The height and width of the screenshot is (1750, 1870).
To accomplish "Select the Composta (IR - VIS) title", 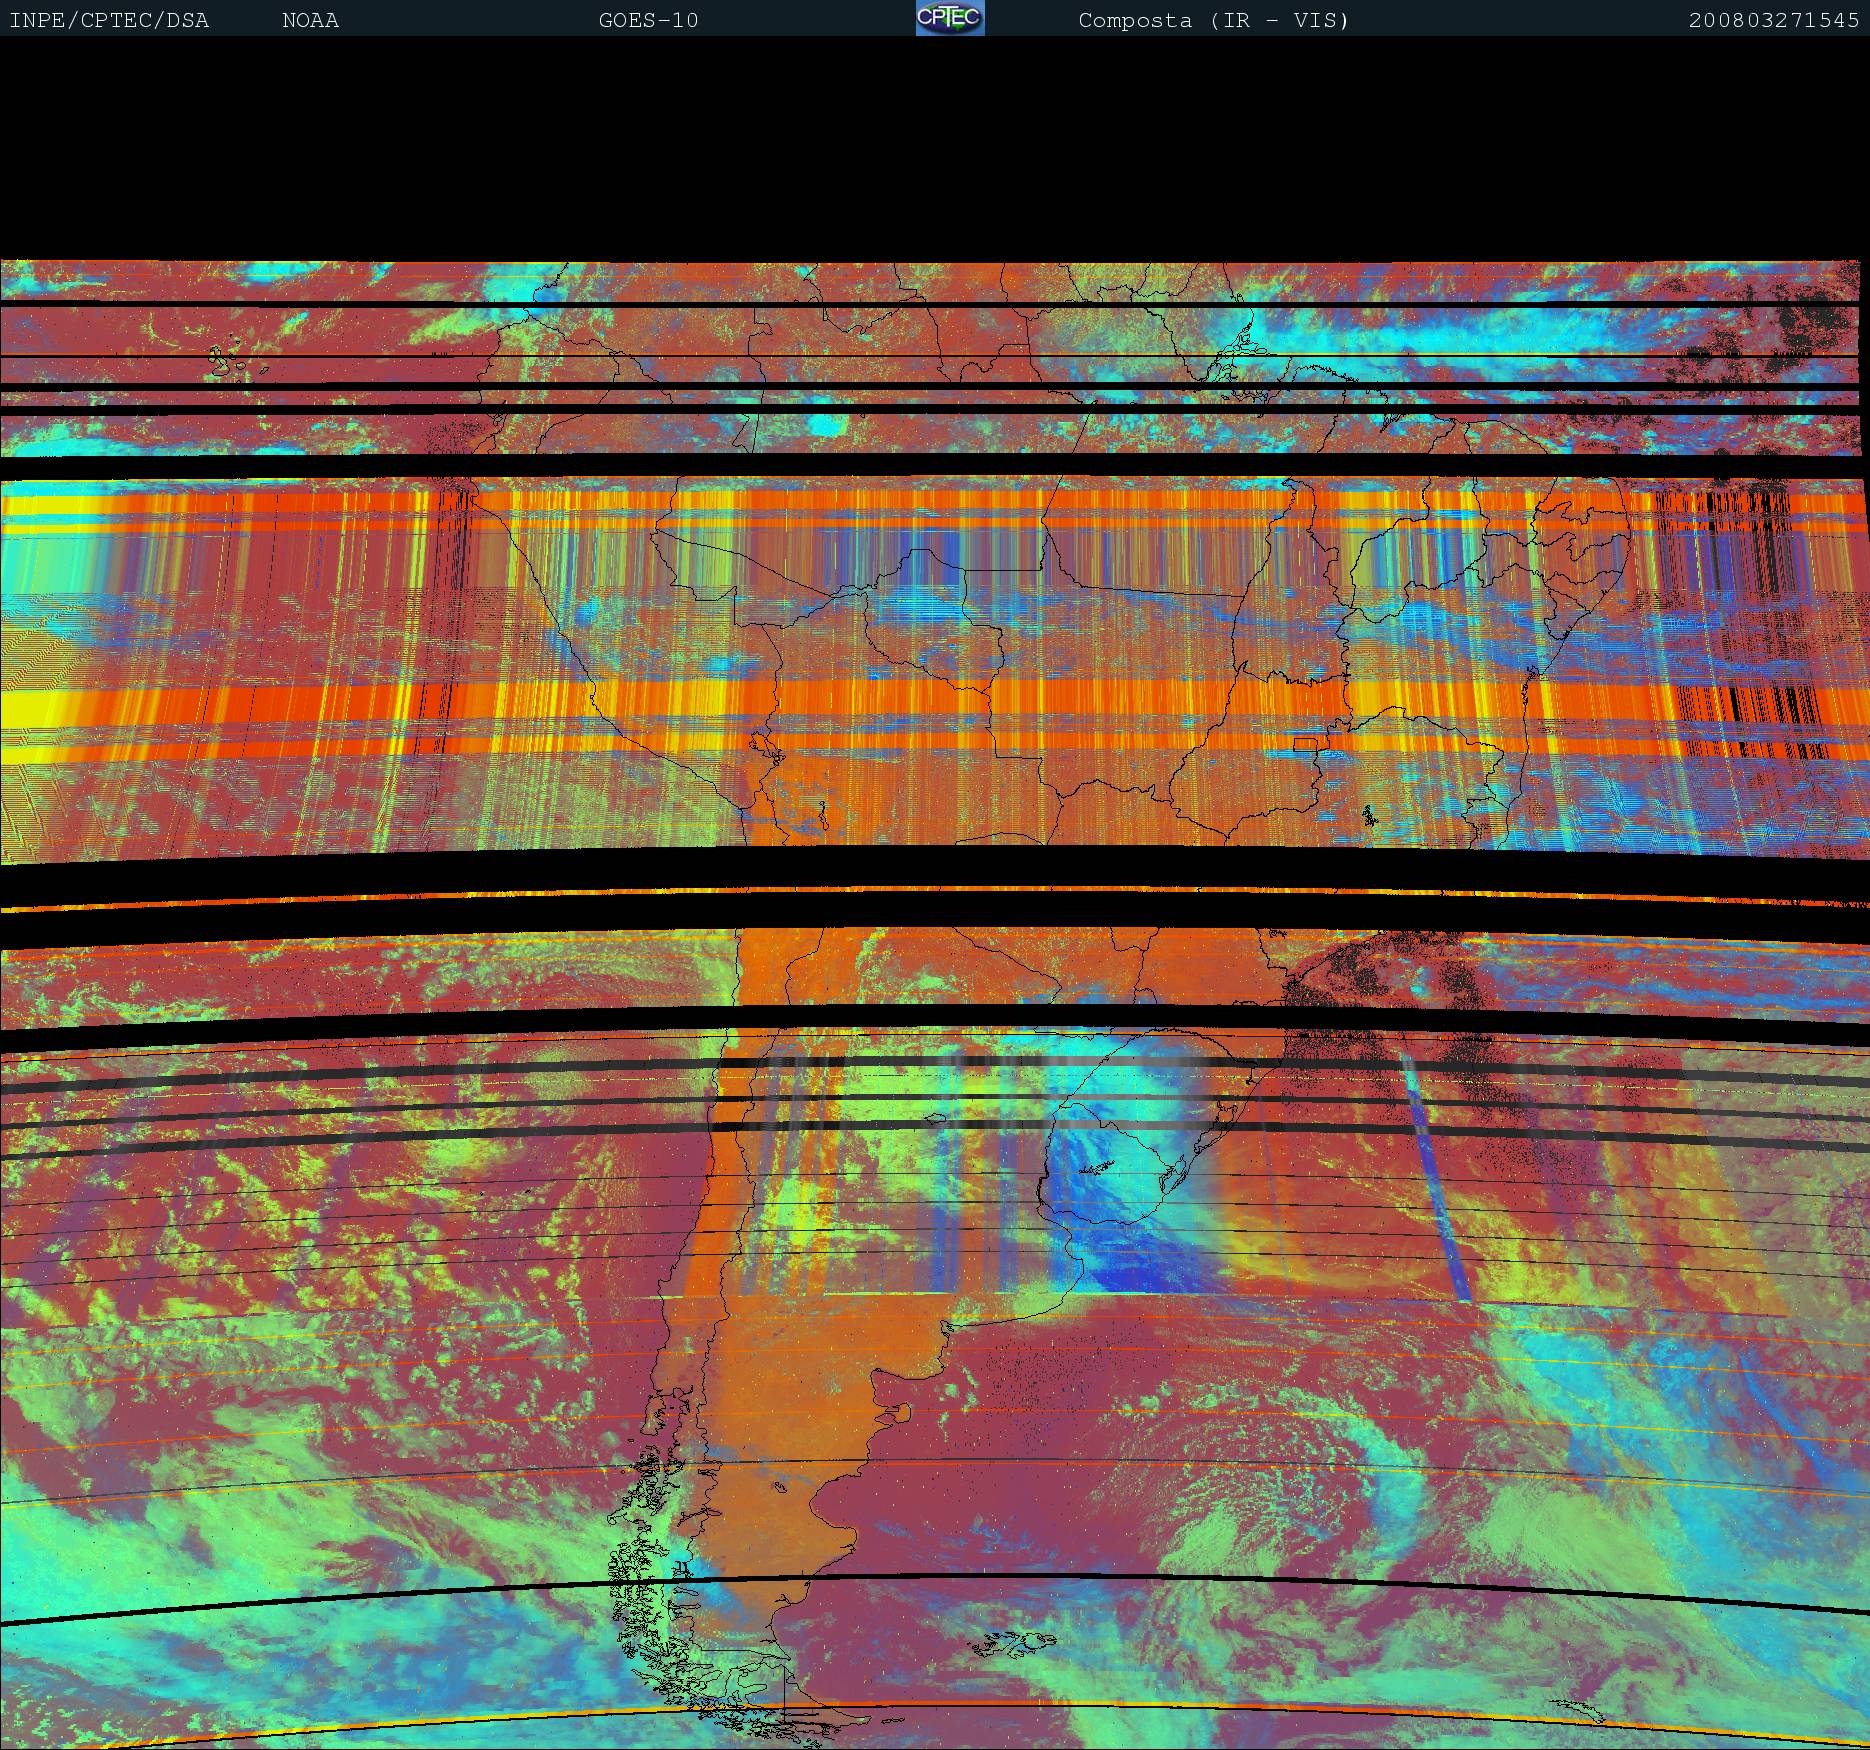I will click(x=1213, y=21).
